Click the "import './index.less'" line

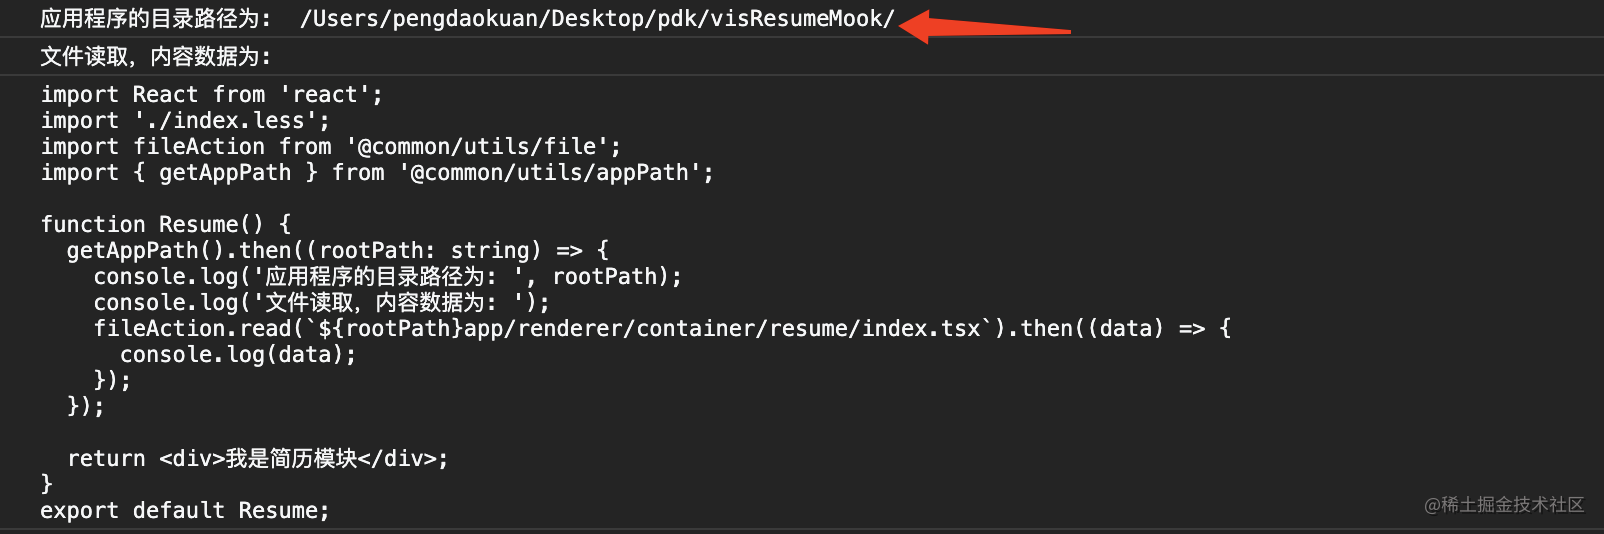point(185,121)
